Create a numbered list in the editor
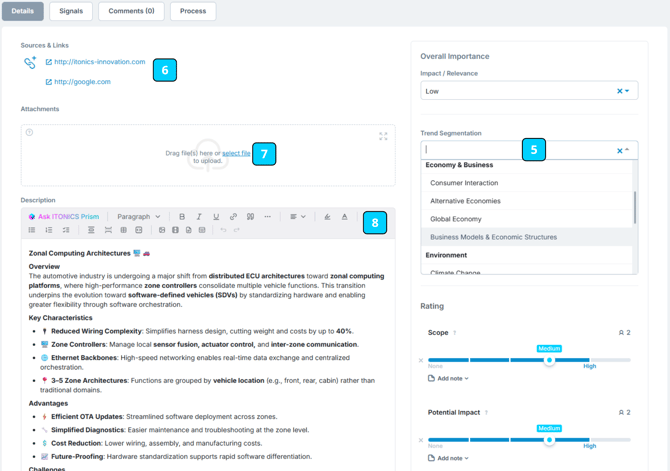Viewport: 670px width, 471px height. 49,230
